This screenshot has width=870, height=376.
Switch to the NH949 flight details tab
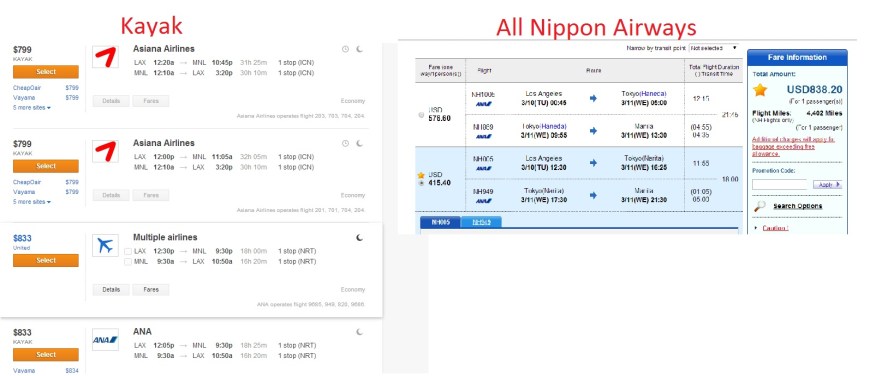(481, 222)
